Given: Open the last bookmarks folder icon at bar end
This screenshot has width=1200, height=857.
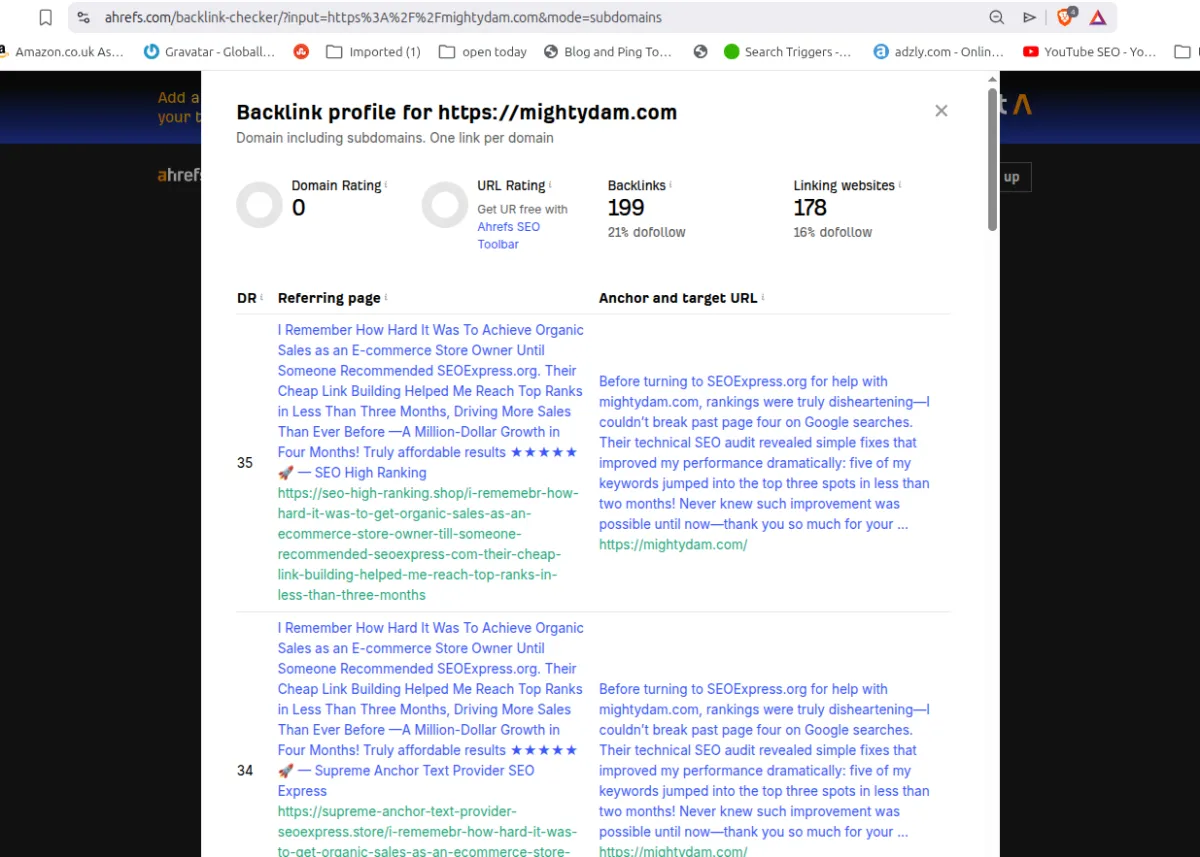Looking at the screenshot, I should point(1182,52).
